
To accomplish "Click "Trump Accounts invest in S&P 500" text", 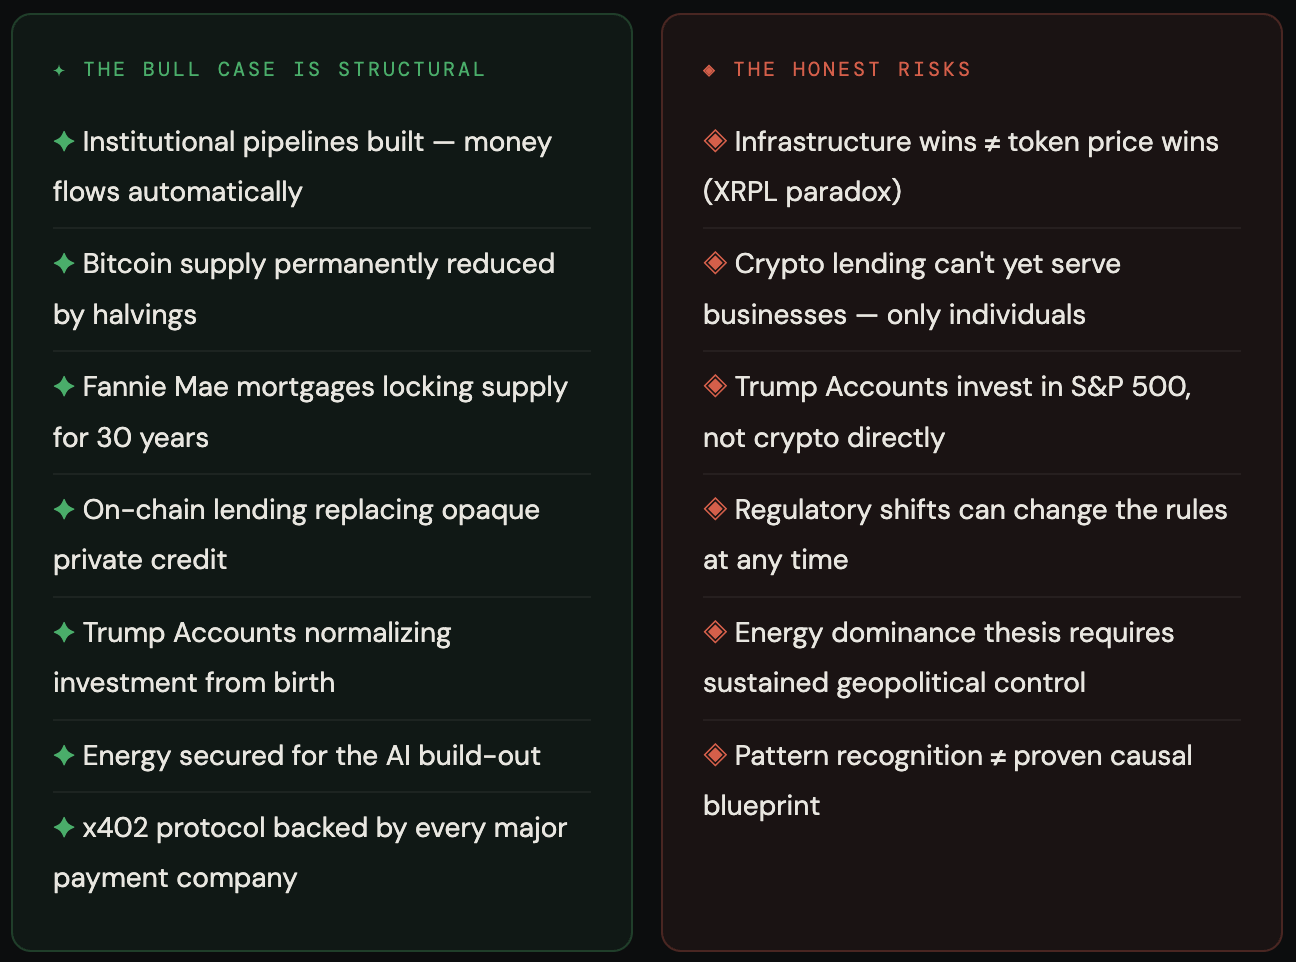I will 962,386.
